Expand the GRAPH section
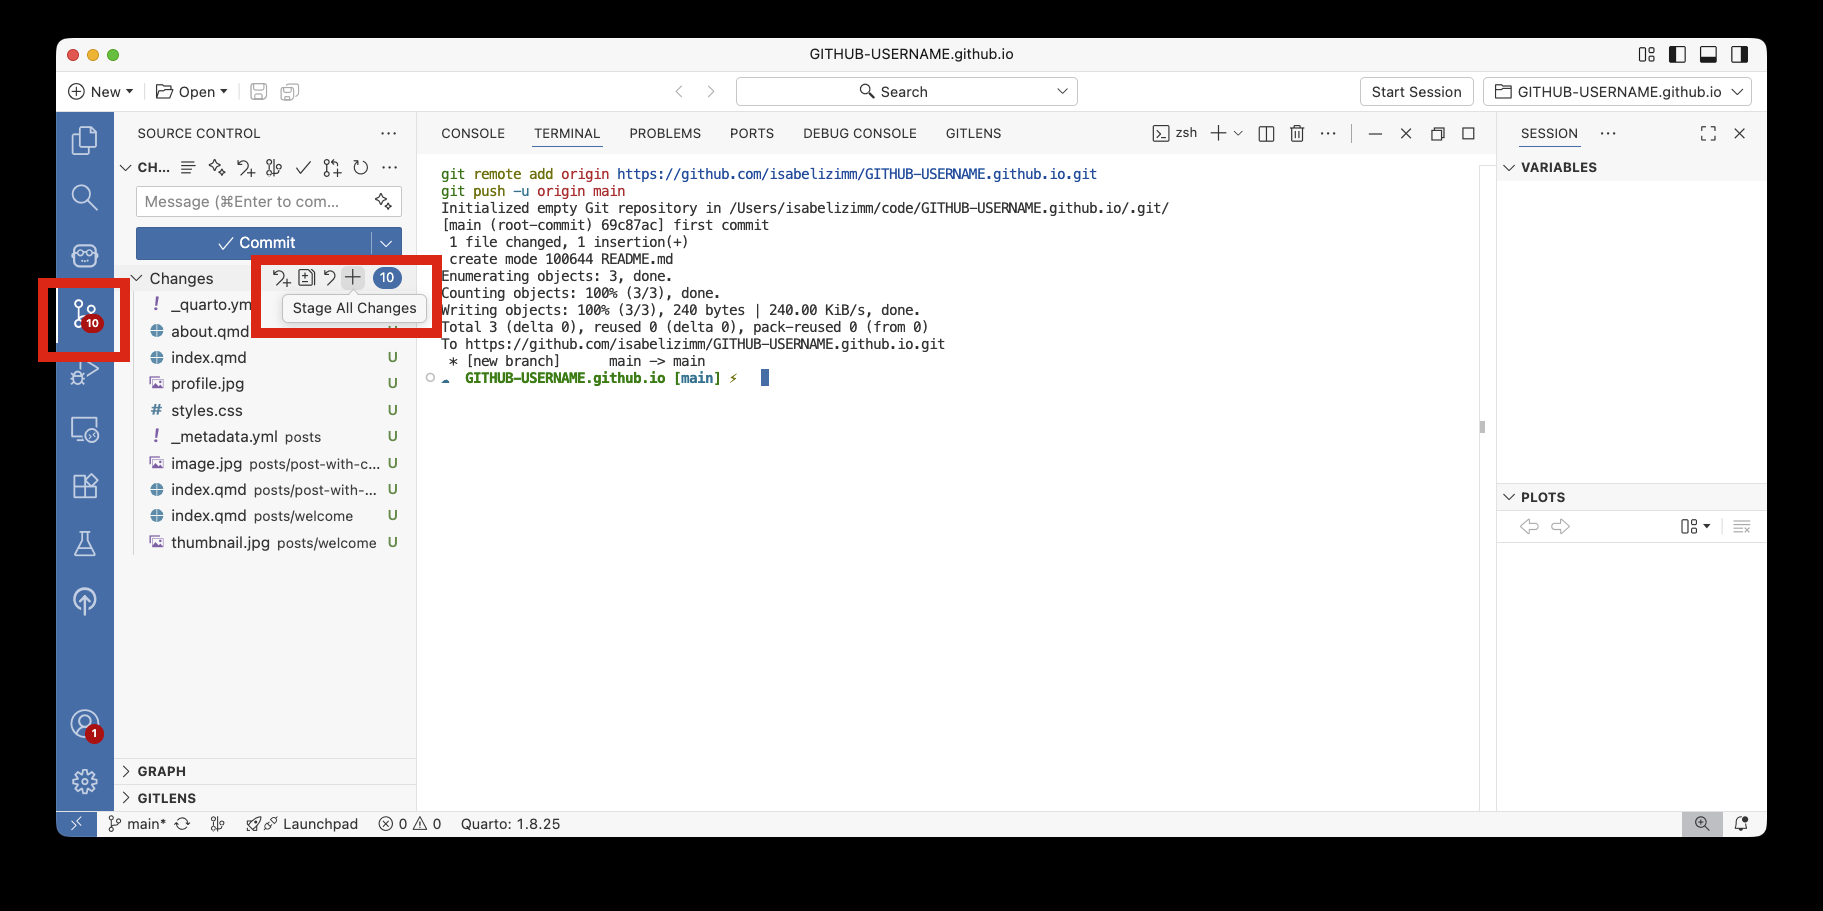Screen dimensions: 1823x911 pyautogui.click(x=161, y=771)
